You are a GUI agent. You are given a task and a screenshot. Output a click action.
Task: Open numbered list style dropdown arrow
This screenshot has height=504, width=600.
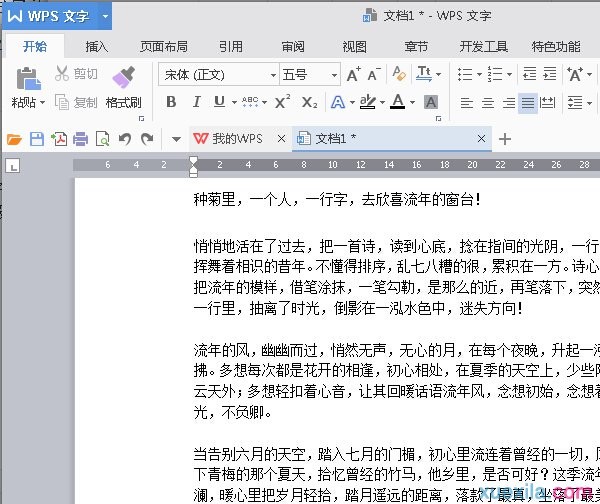509,74
